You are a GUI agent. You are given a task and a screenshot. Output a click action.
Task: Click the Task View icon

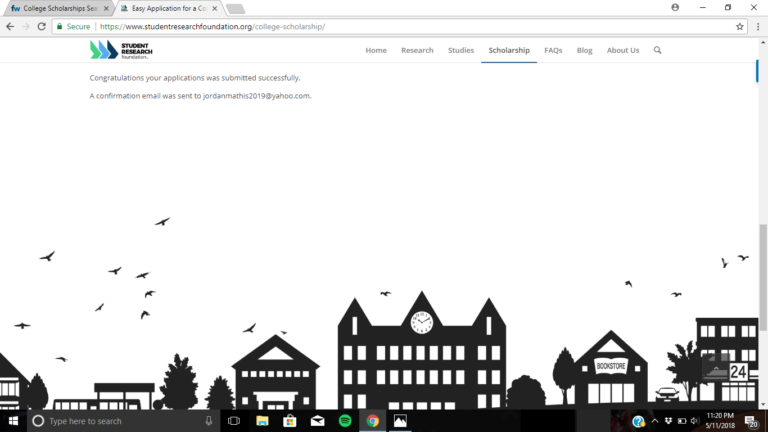click(x=234, y=421)
